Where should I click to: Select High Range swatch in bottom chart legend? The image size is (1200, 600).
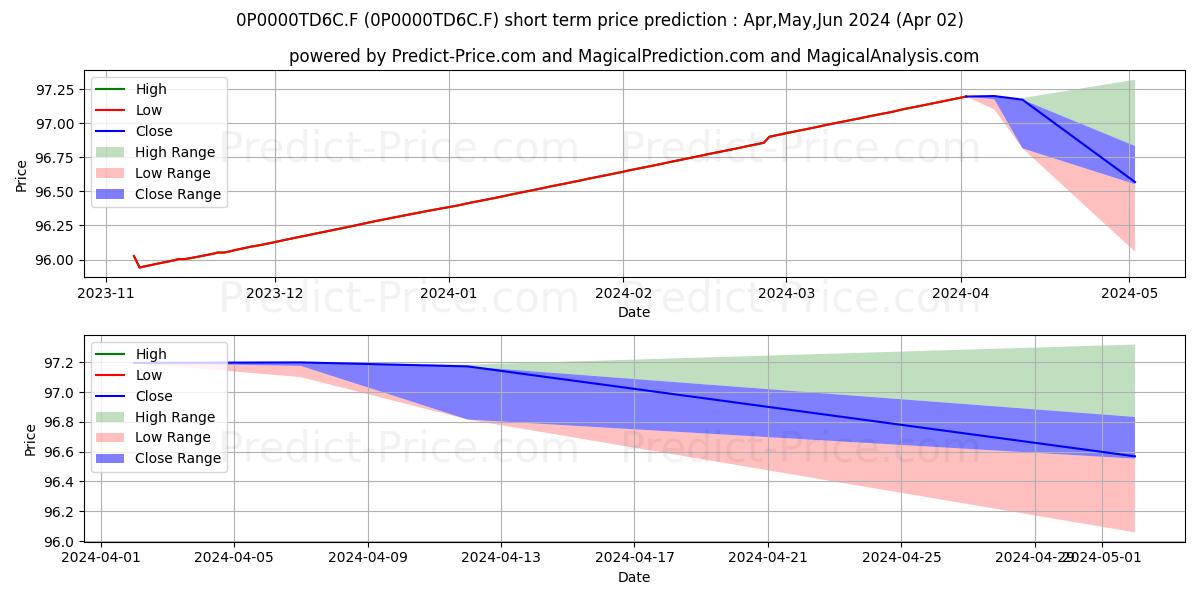(113, 417)
